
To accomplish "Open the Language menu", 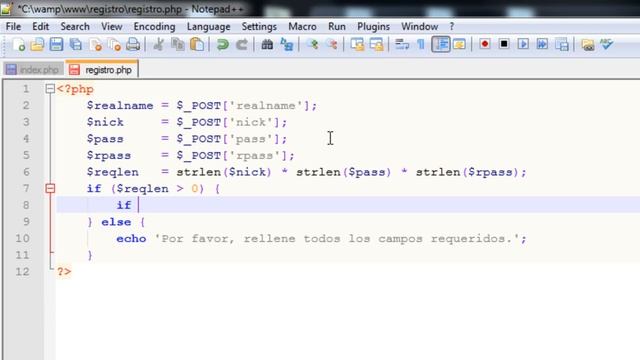I will [x=209, y=27].
